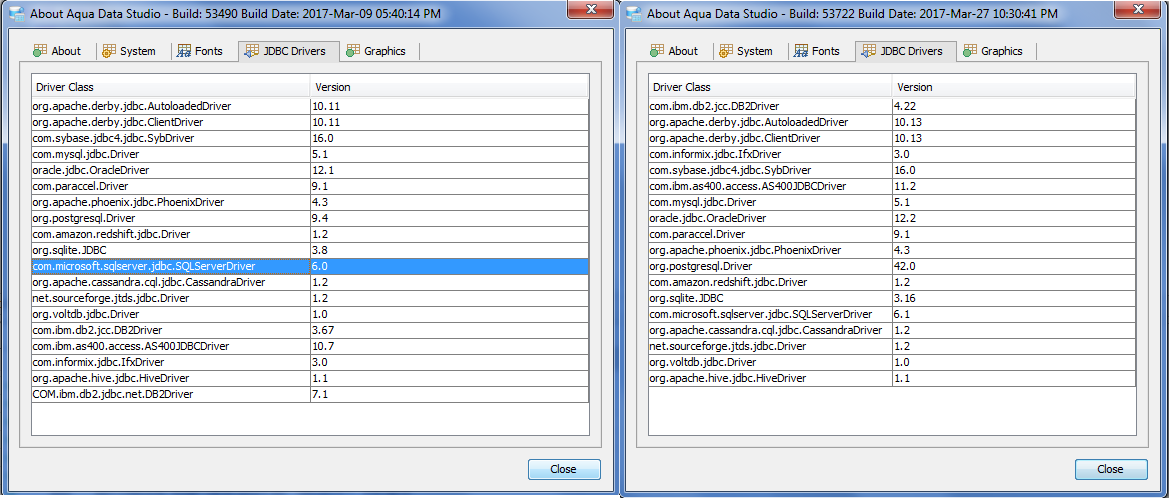
Task: Click version 3.67 cell in Build 53490 window
Action: (x=450, y=330)
